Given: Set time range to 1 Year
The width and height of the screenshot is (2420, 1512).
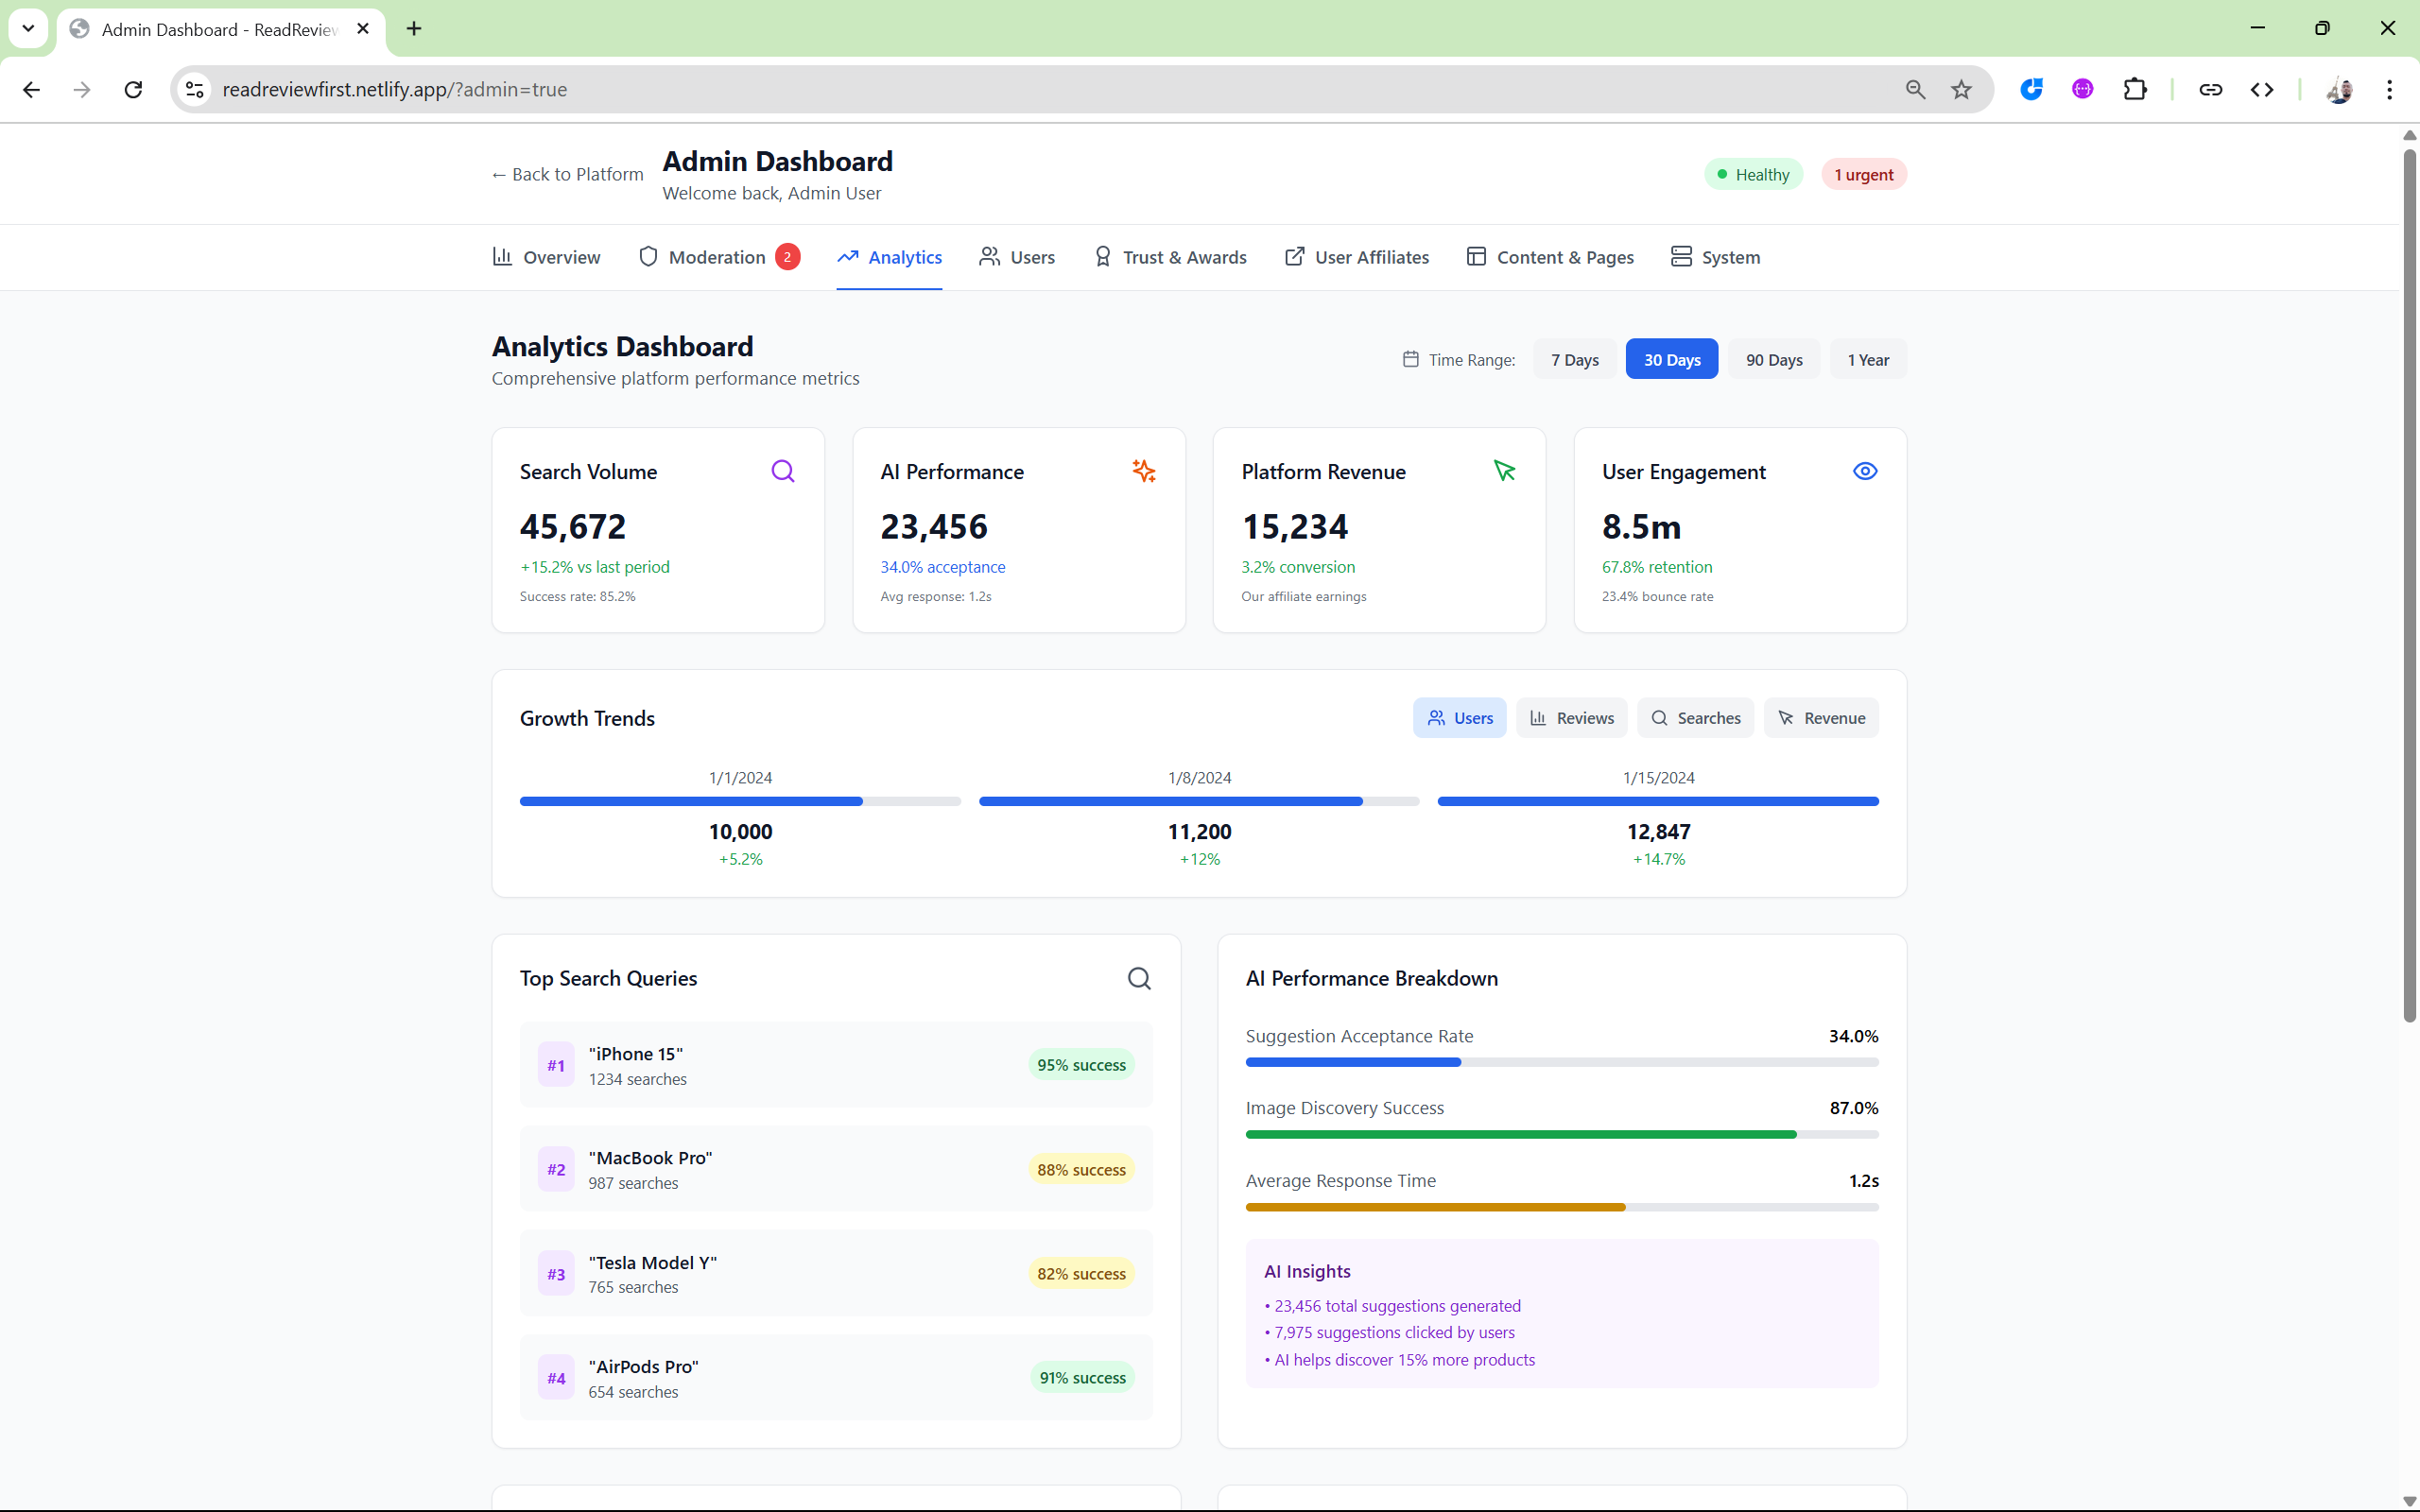Looking at the screenshot, I should pyautogui.click(x=1867, y=360).
